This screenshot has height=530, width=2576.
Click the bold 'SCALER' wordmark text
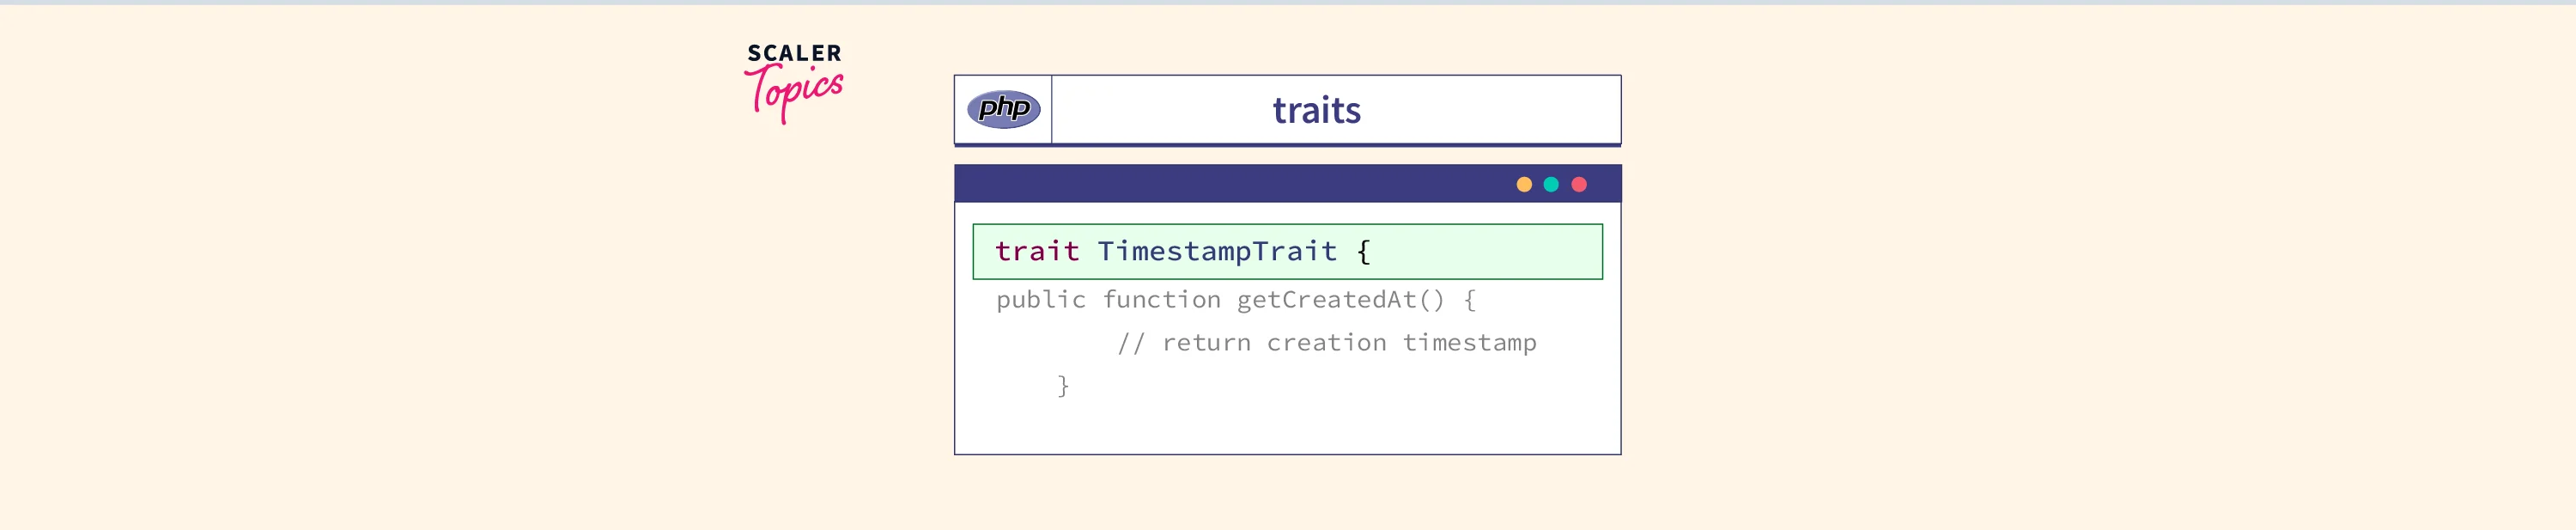794,53
